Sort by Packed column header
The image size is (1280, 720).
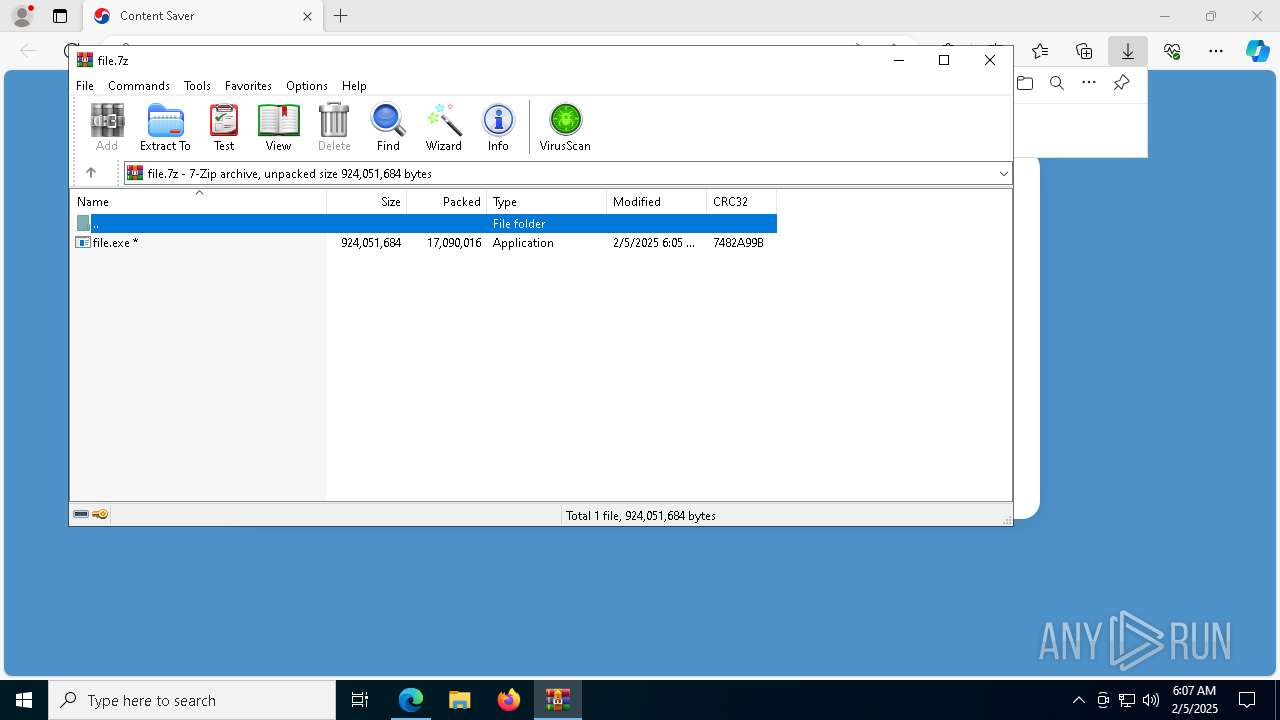point(447,202)
